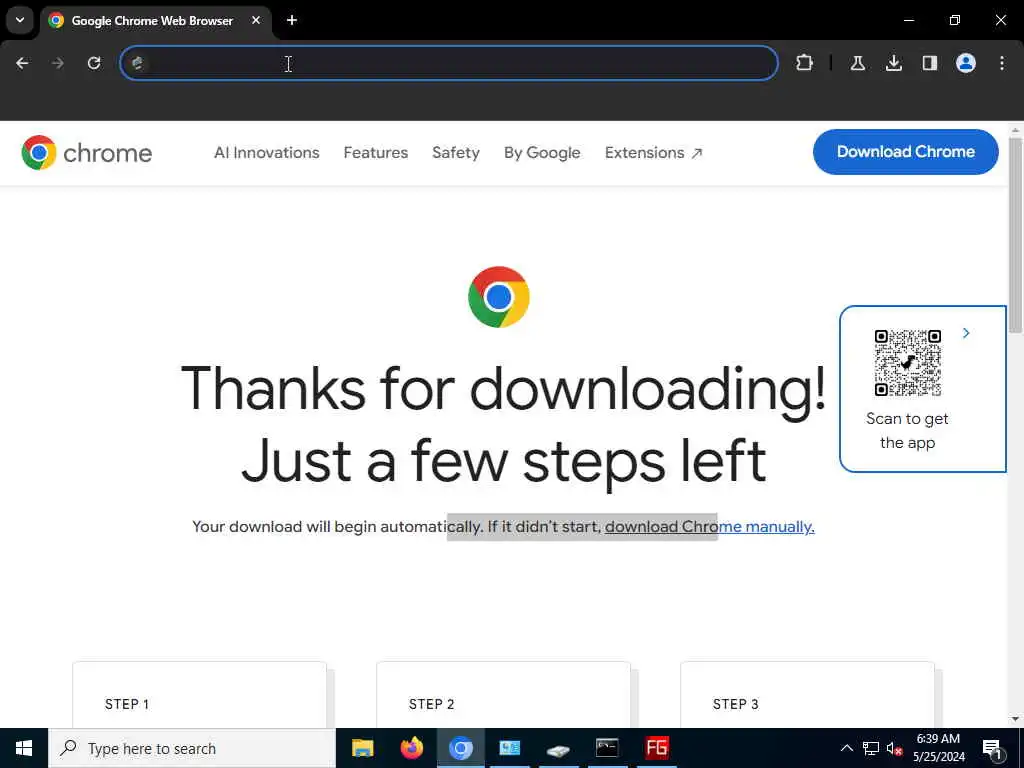
Task: Open the tab search dropdown arrow
Action: coord(20,20)
